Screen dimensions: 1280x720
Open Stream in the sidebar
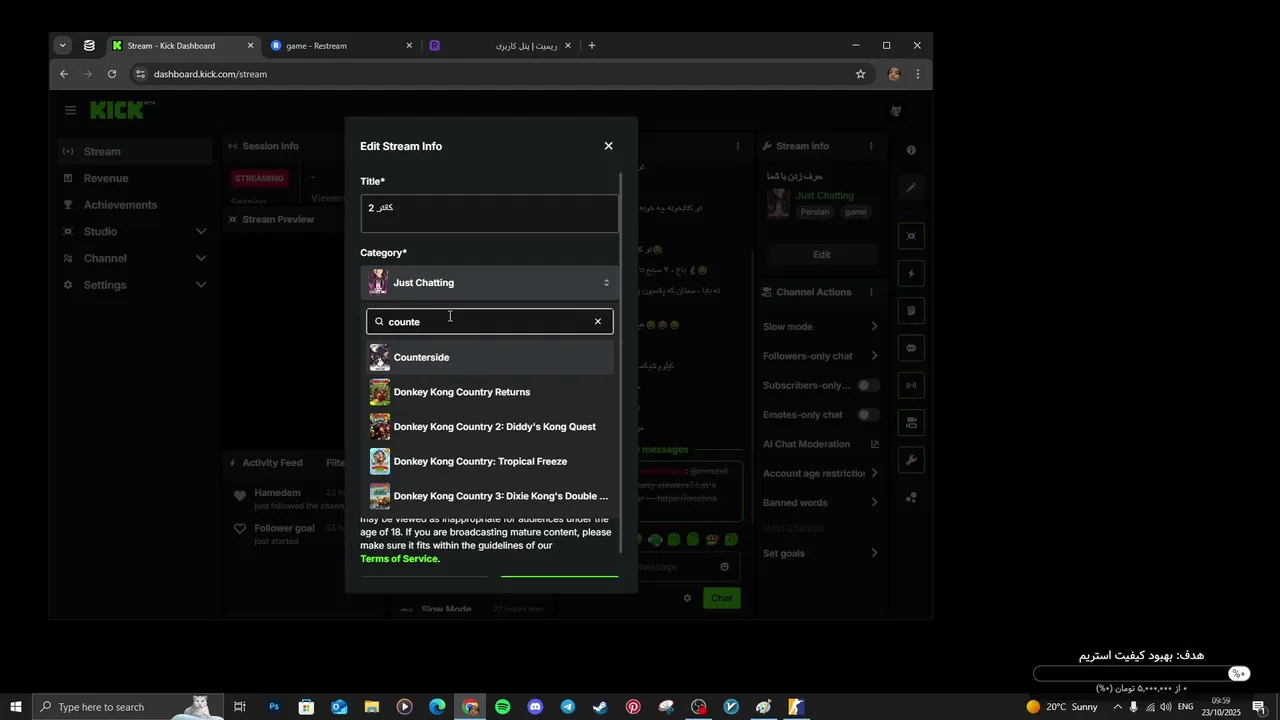pyautogui.click(x=134, y=152)
